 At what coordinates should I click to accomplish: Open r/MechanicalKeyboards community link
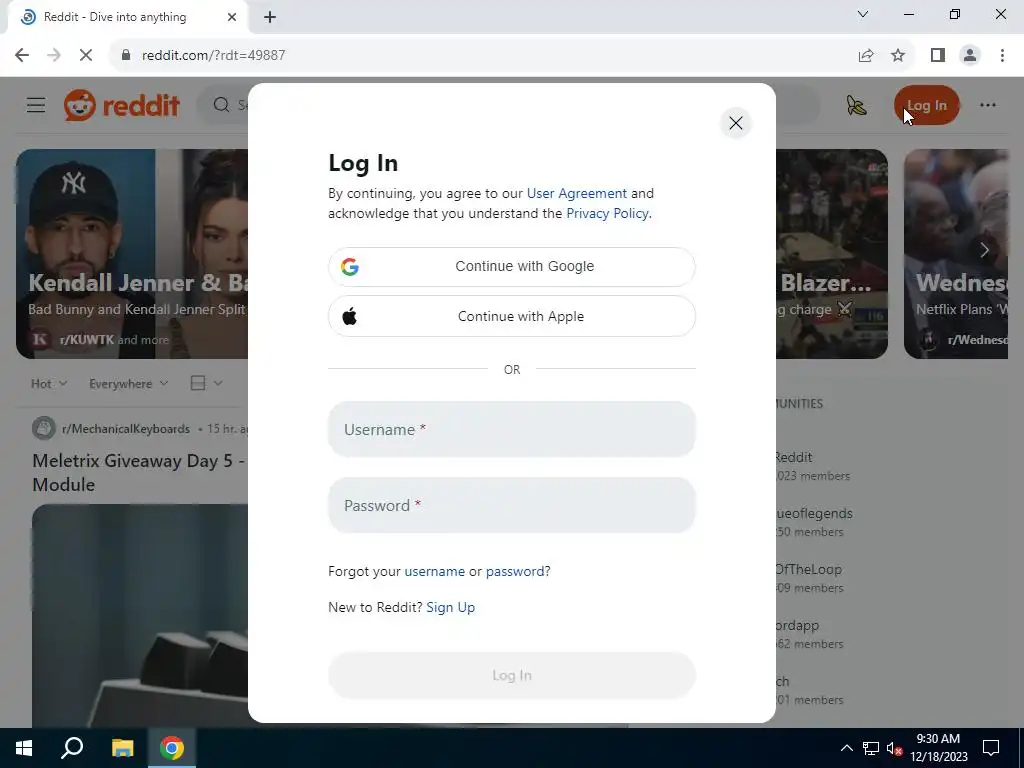point(126,429)
